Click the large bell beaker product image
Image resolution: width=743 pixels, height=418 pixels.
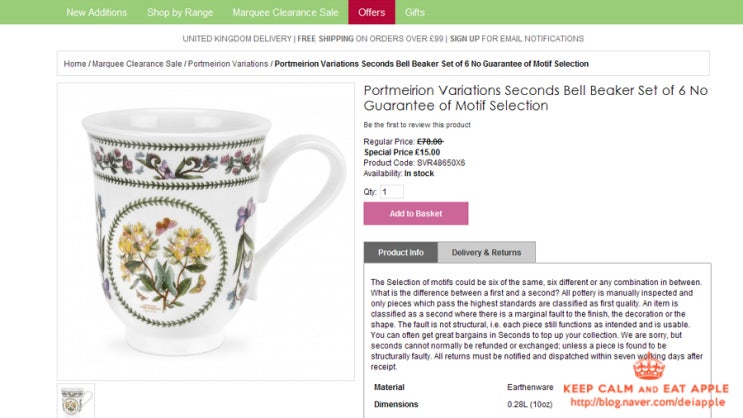click(205, 230)
